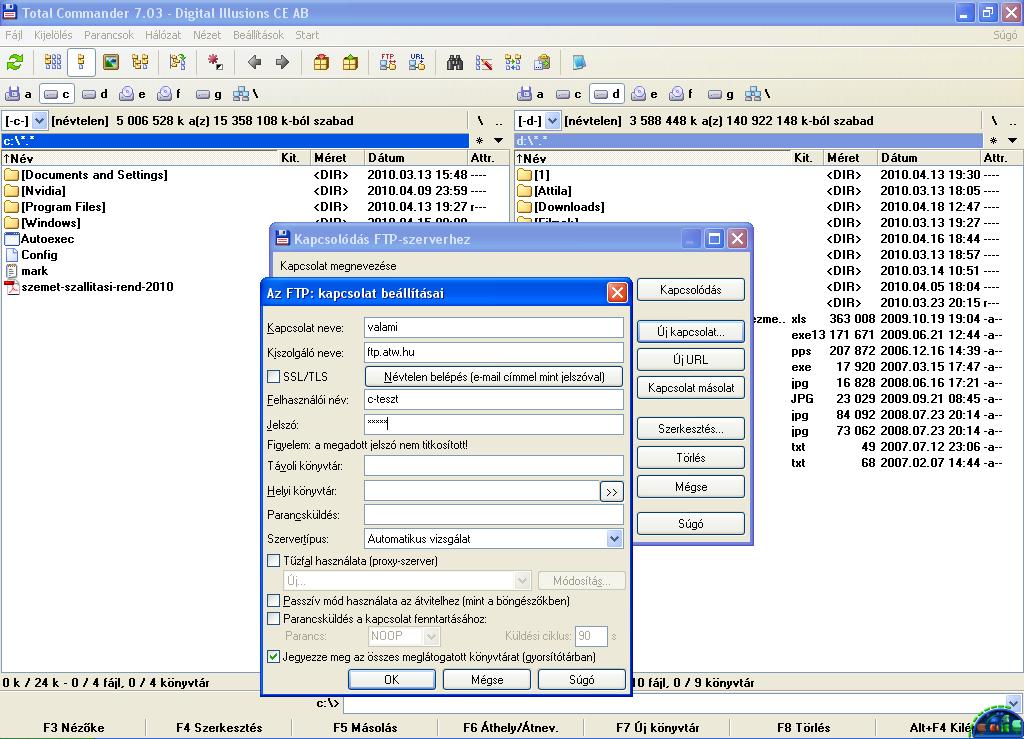This screenshot has height=739, width=1024.
Task: Click the copy names to clipboard icon
Action: 542,63
